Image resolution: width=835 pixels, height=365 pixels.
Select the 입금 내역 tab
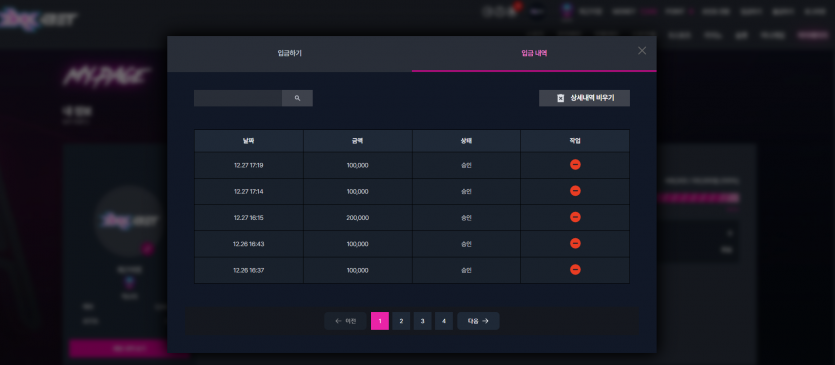(534, 53)
